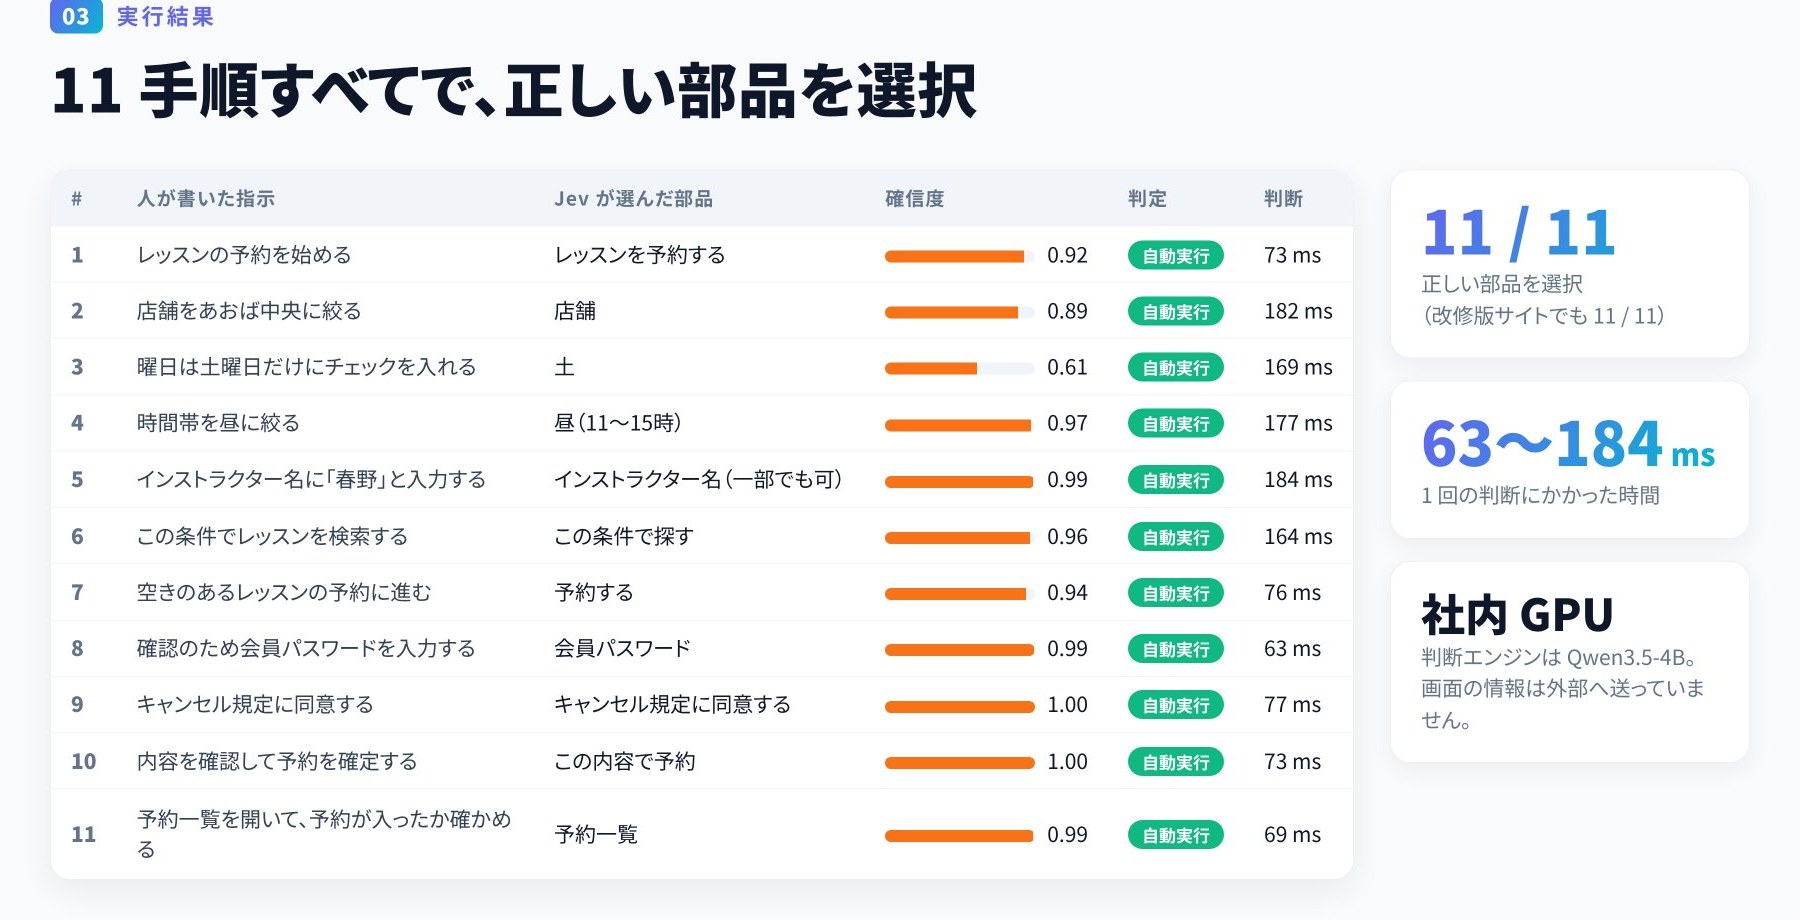Viewport: 1800px width, 920px height.
Task: Select '曜日は土曜日だけにチェックを入れる' text
Action: click(x=307, y=367)
